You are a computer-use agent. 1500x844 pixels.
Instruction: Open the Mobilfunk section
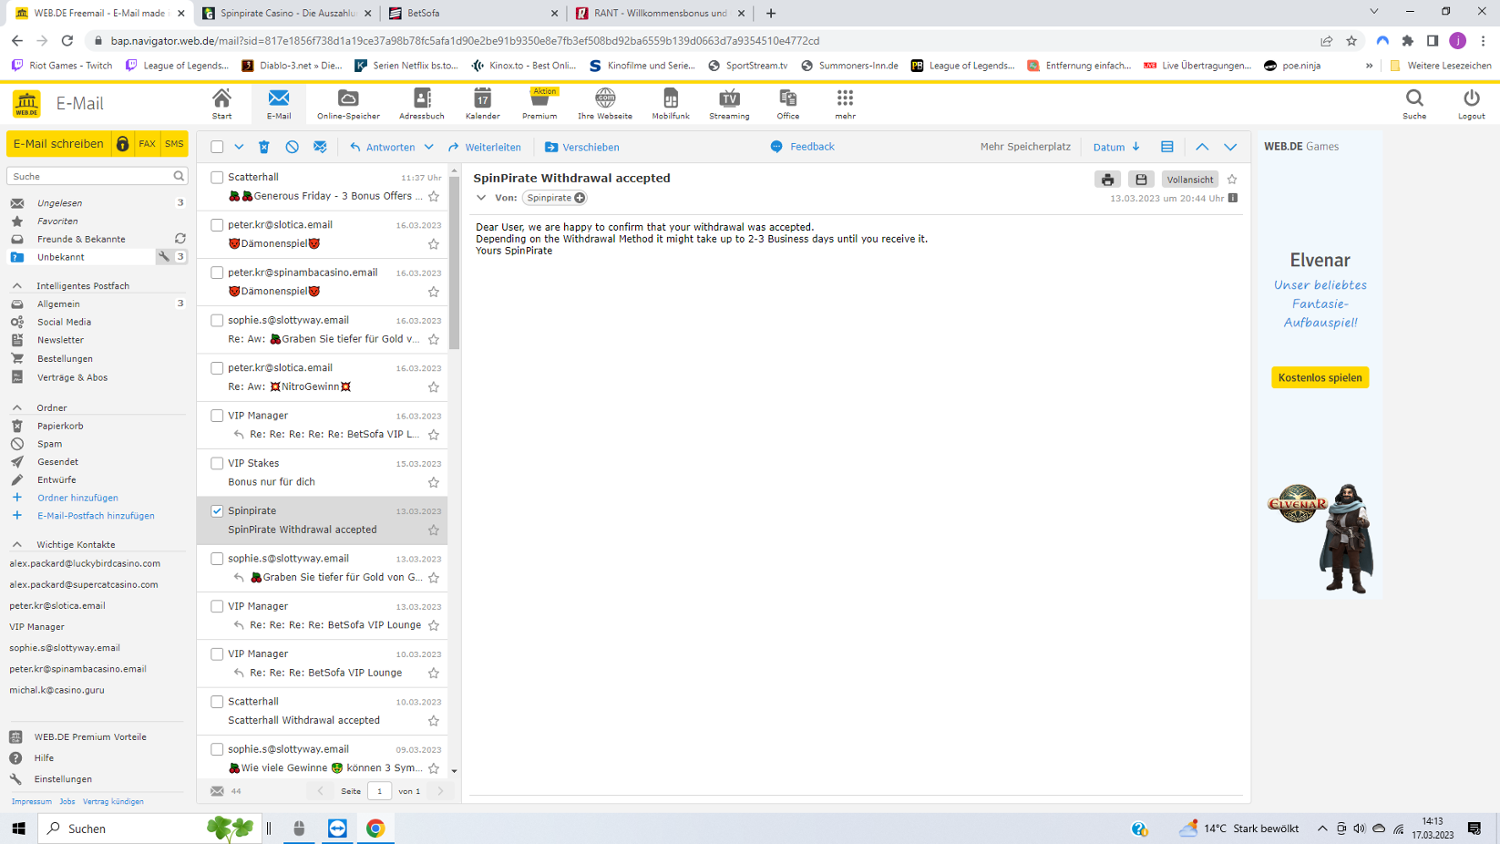[x=671, y=103]
